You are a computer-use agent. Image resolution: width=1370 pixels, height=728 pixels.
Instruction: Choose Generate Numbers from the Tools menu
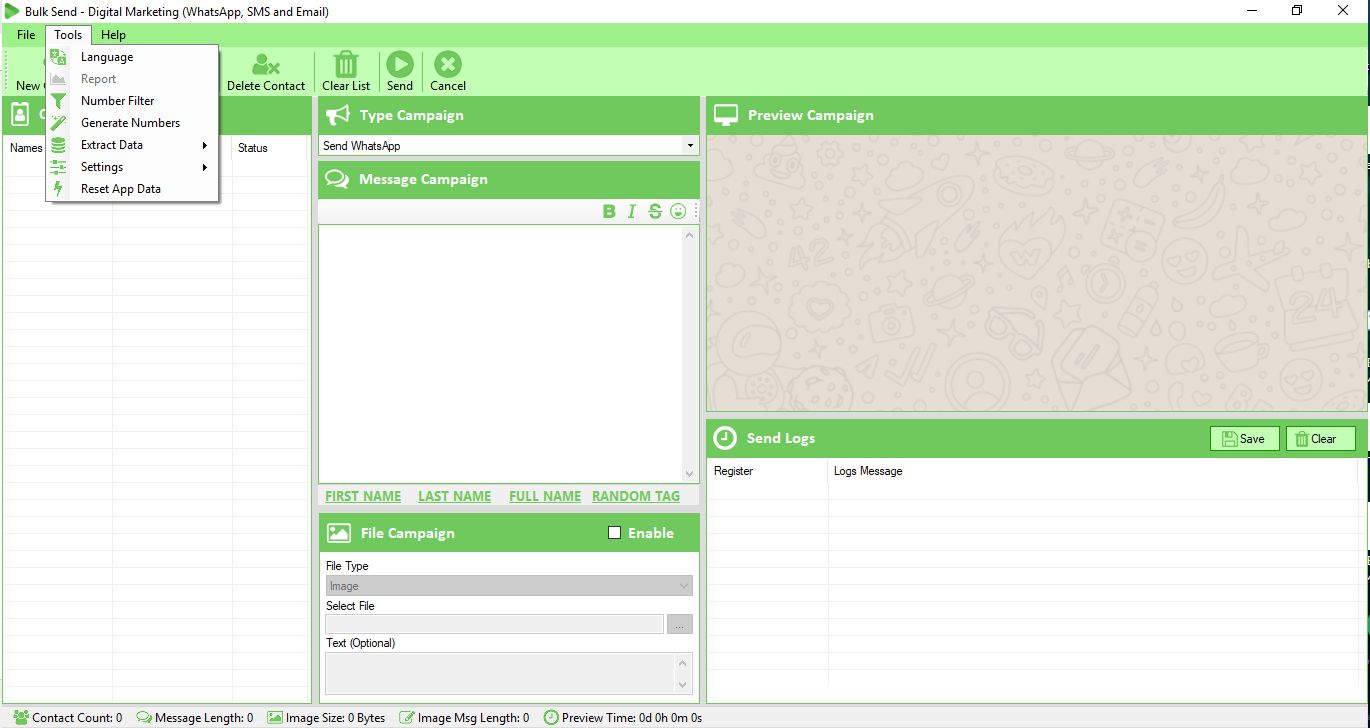[x=132, y=123]
